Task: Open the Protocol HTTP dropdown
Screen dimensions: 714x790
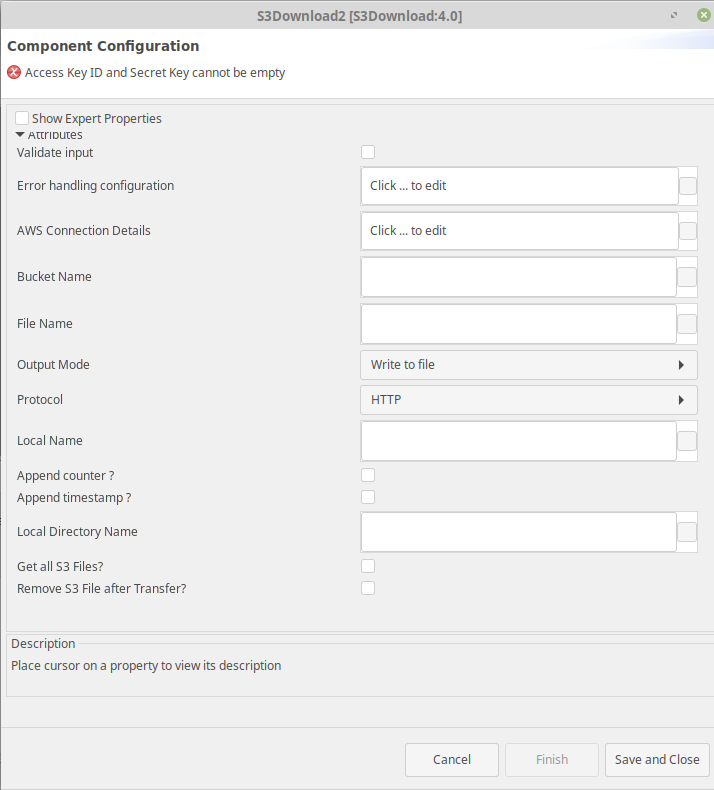Action: pos(529,400)
